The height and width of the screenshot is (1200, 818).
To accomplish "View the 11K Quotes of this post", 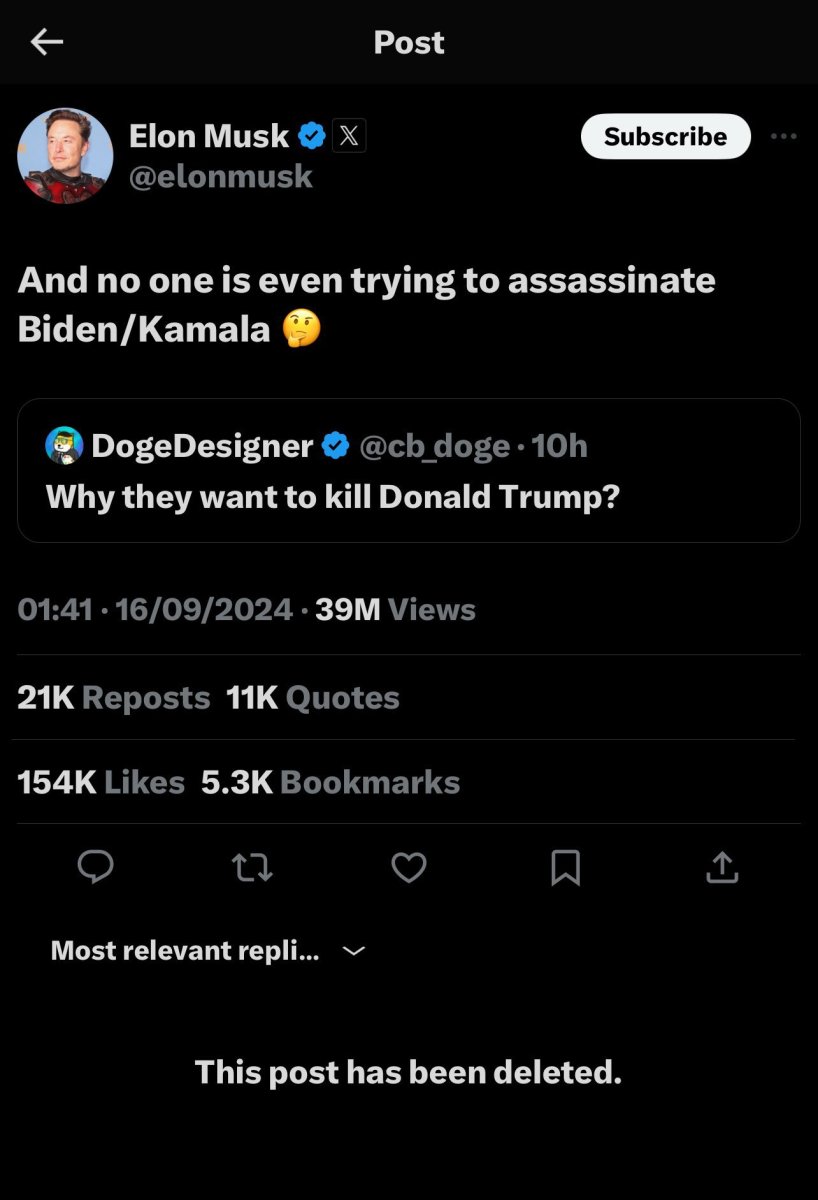I will [312, 697].
